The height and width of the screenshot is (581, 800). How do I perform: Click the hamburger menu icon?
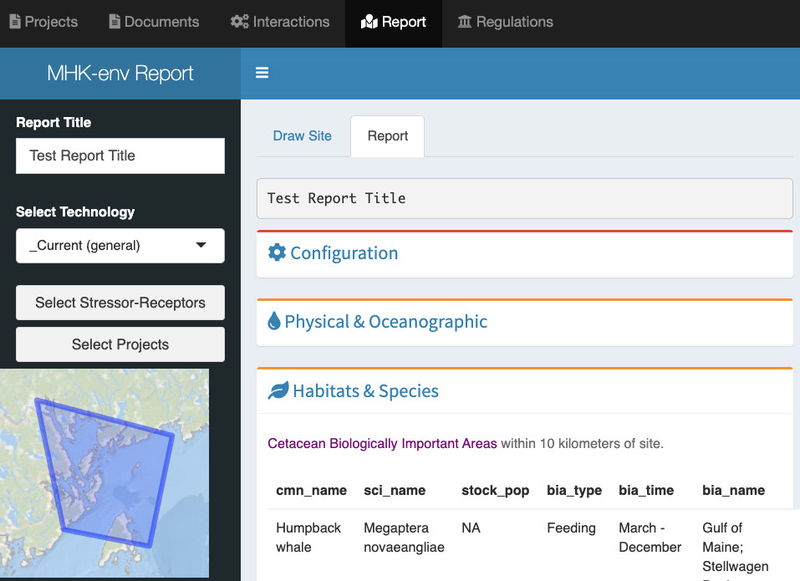pos(261,73)
